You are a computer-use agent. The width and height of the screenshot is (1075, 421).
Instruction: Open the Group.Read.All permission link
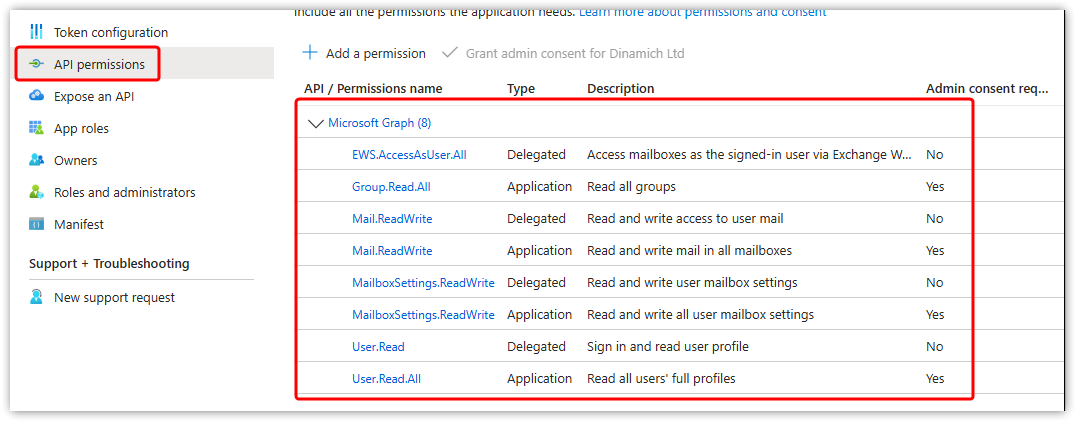(x=391, y=187)
